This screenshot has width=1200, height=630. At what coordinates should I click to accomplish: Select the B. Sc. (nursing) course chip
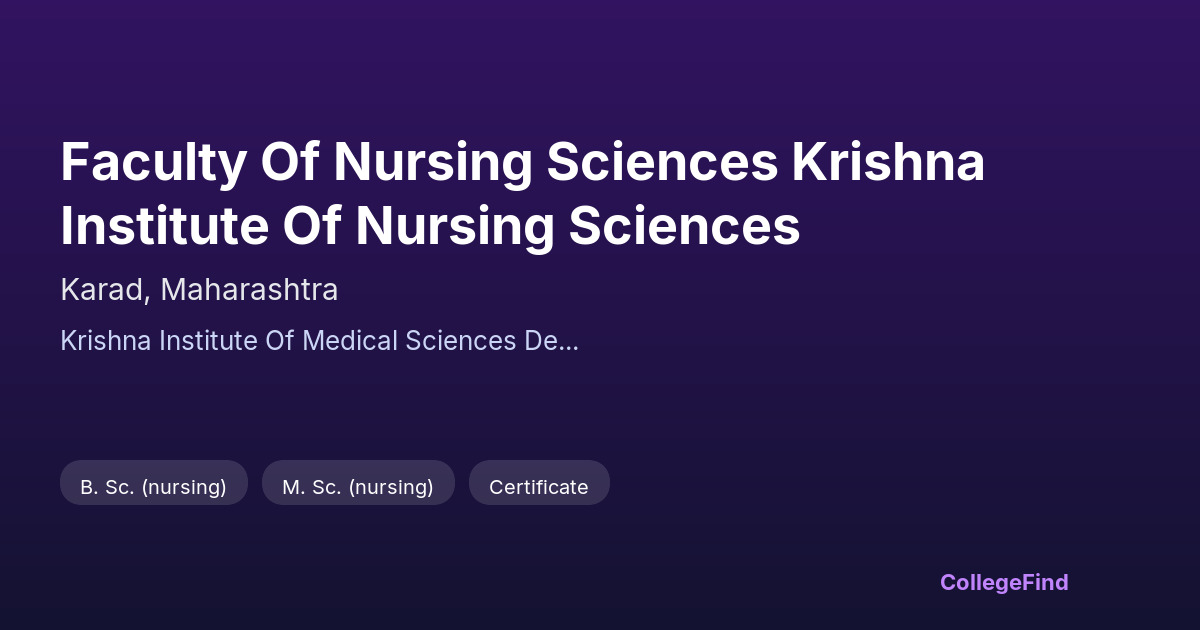153,487
